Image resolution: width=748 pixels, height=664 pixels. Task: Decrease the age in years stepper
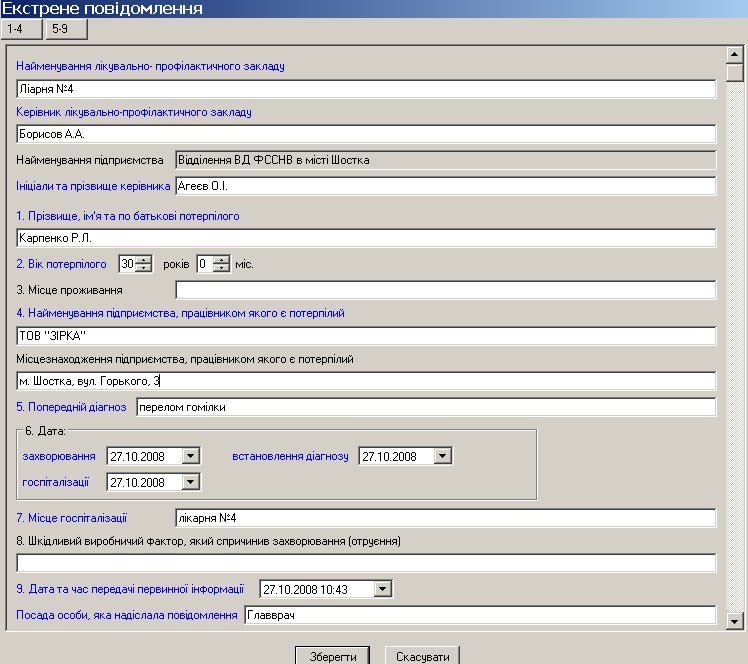pyautogui.click(x=144, y=268)
